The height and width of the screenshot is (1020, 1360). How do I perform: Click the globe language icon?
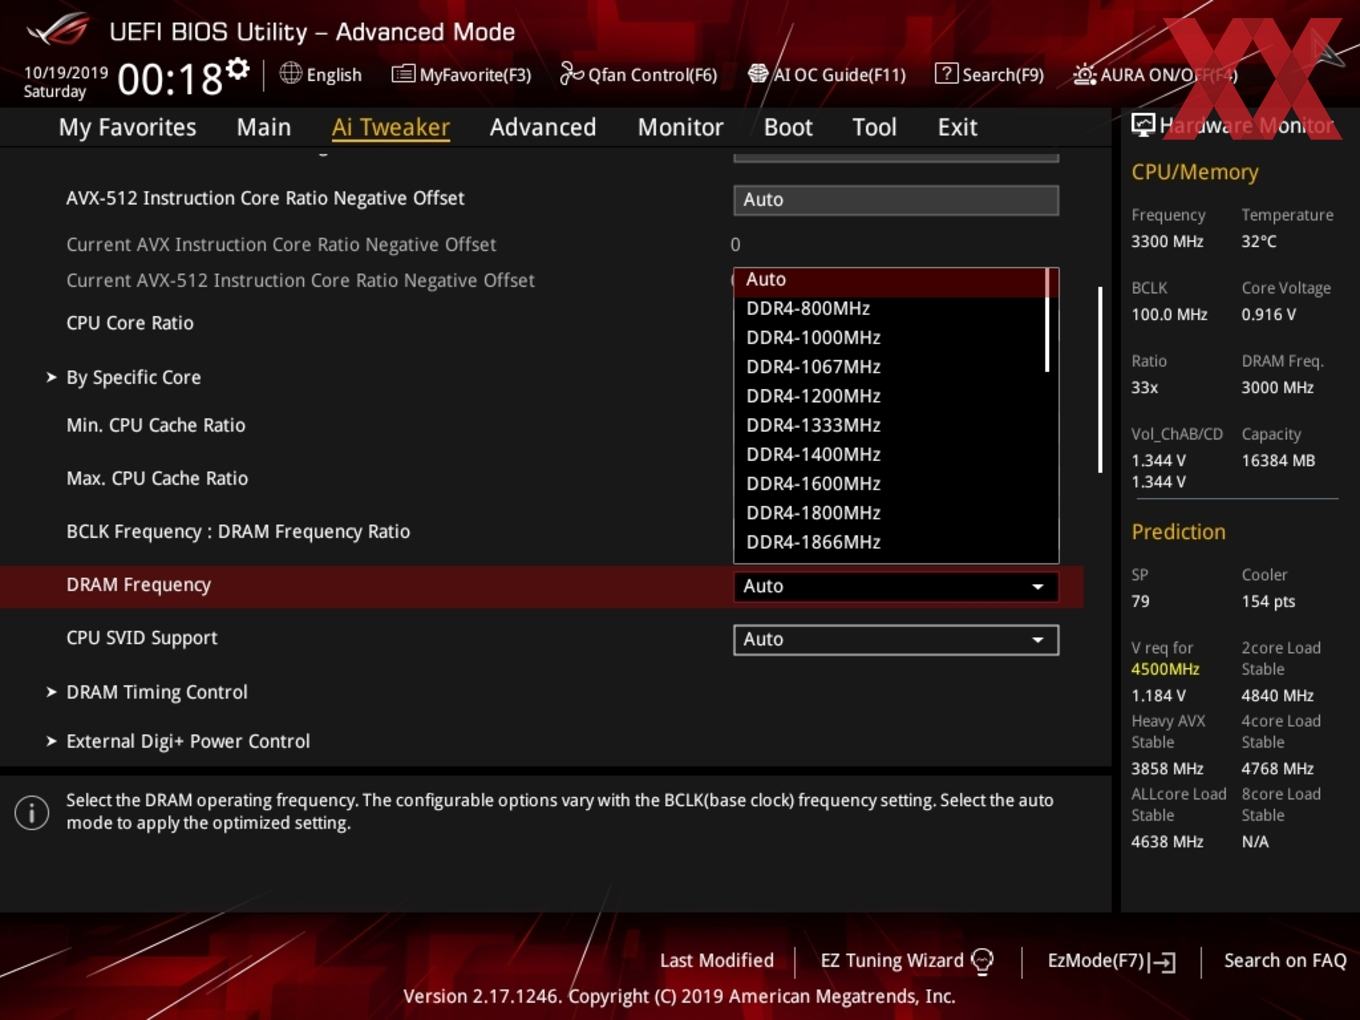[x=290, y=73]
